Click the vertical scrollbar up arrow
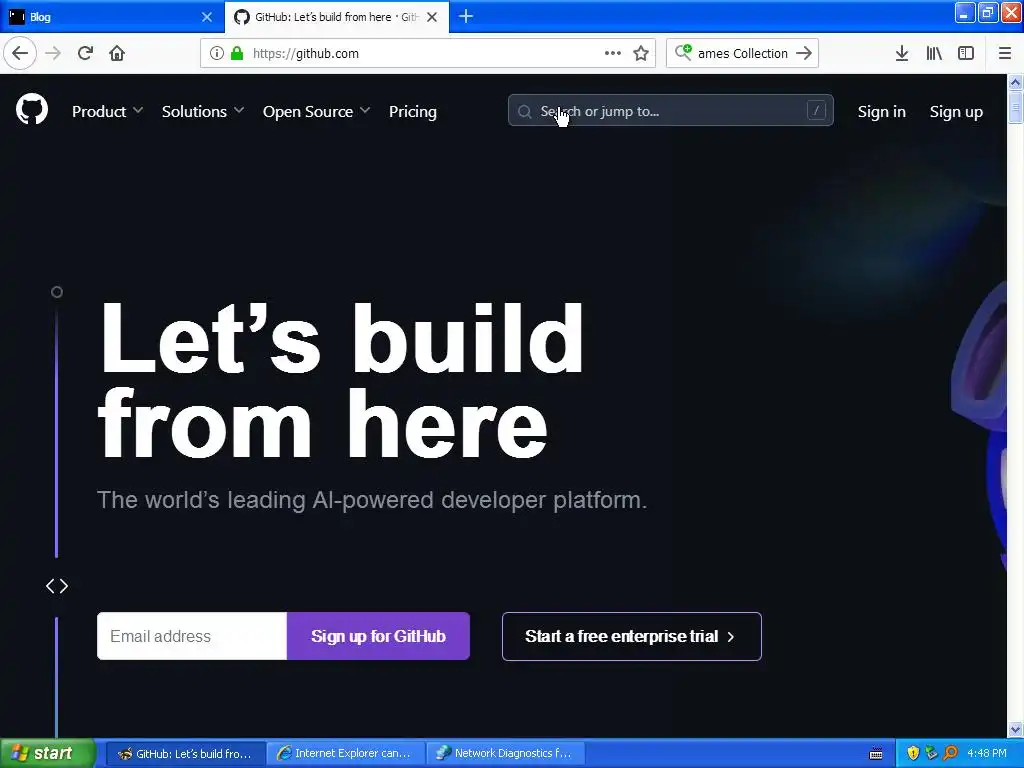1024x768 pixels. pos(1015,82)
